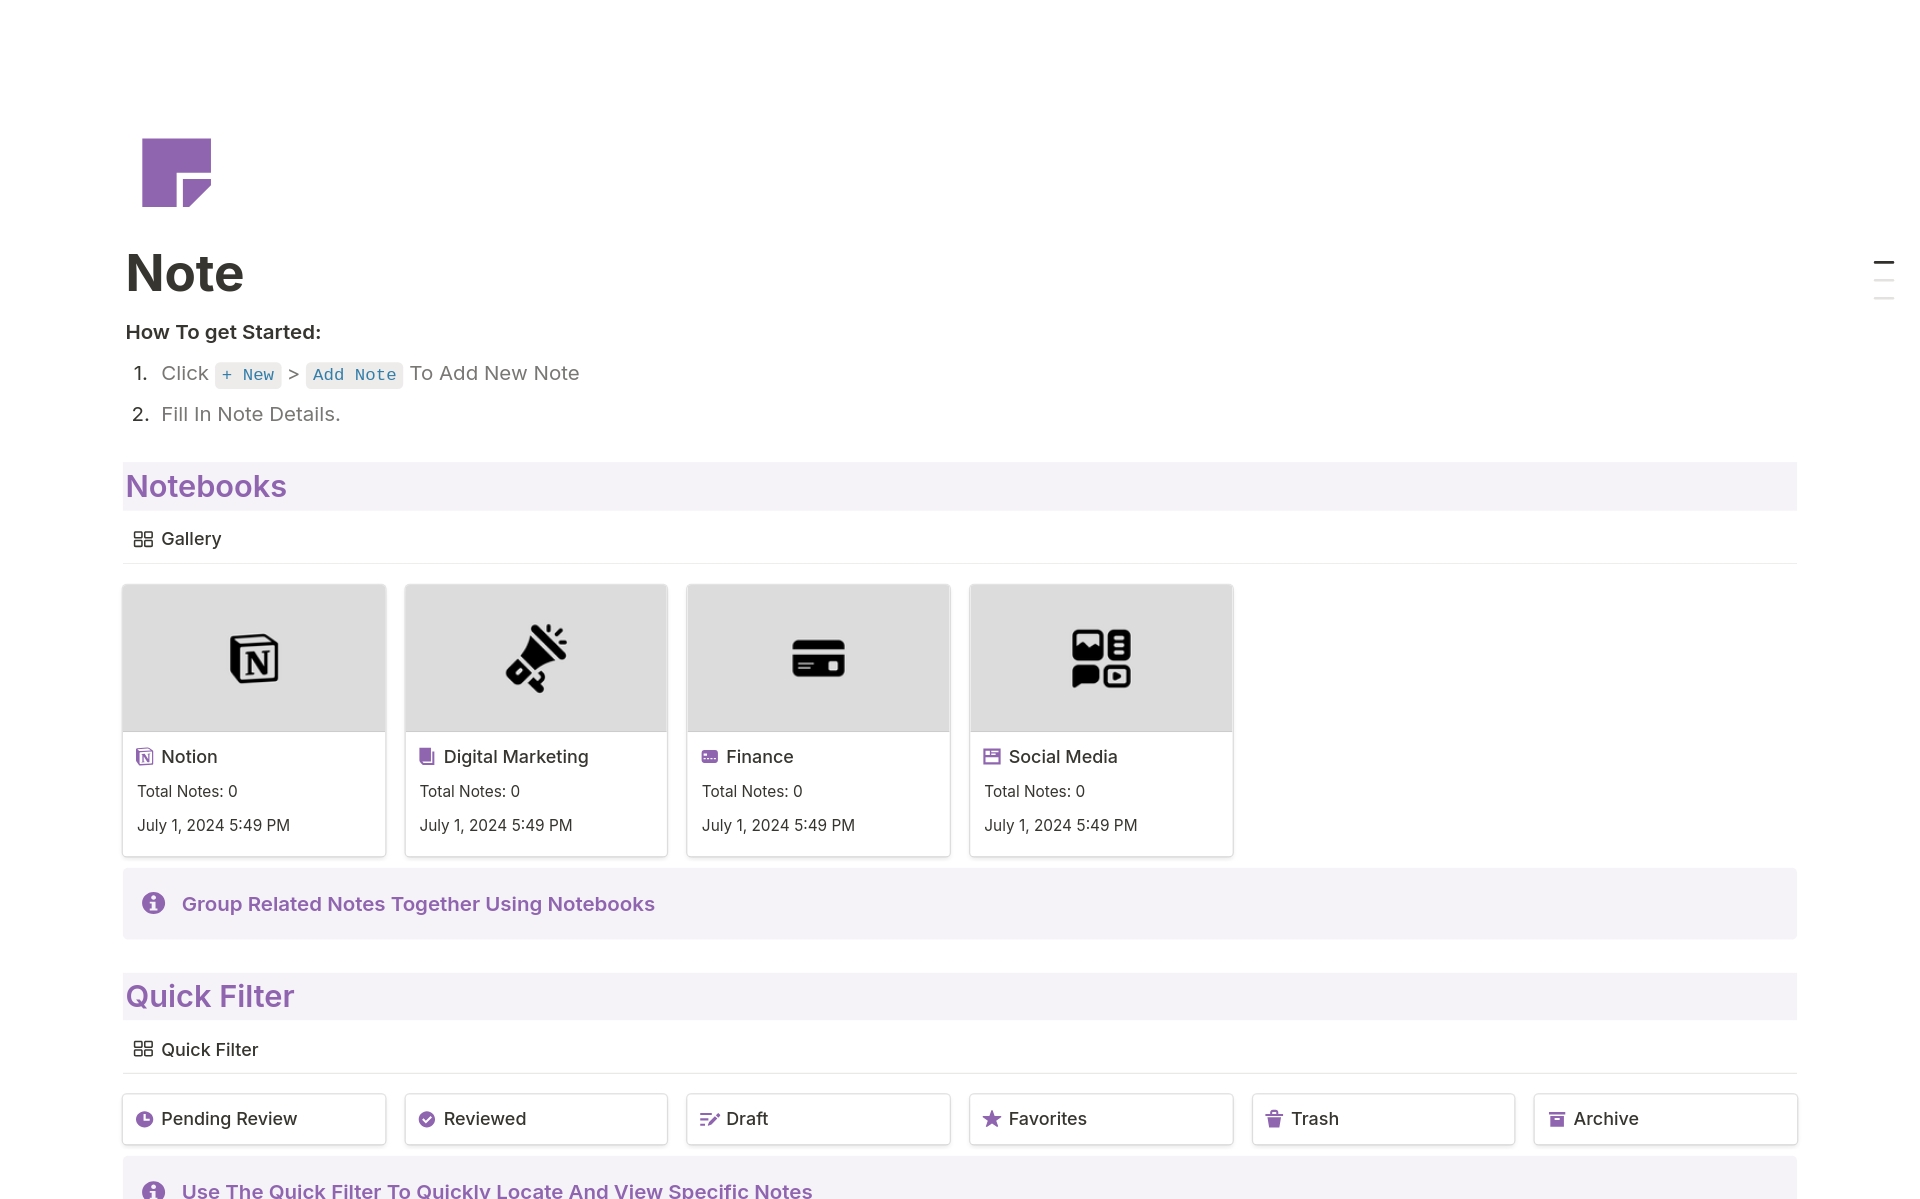
Task: Jump using top table-of-contents marker
Action: [1883, 263]
